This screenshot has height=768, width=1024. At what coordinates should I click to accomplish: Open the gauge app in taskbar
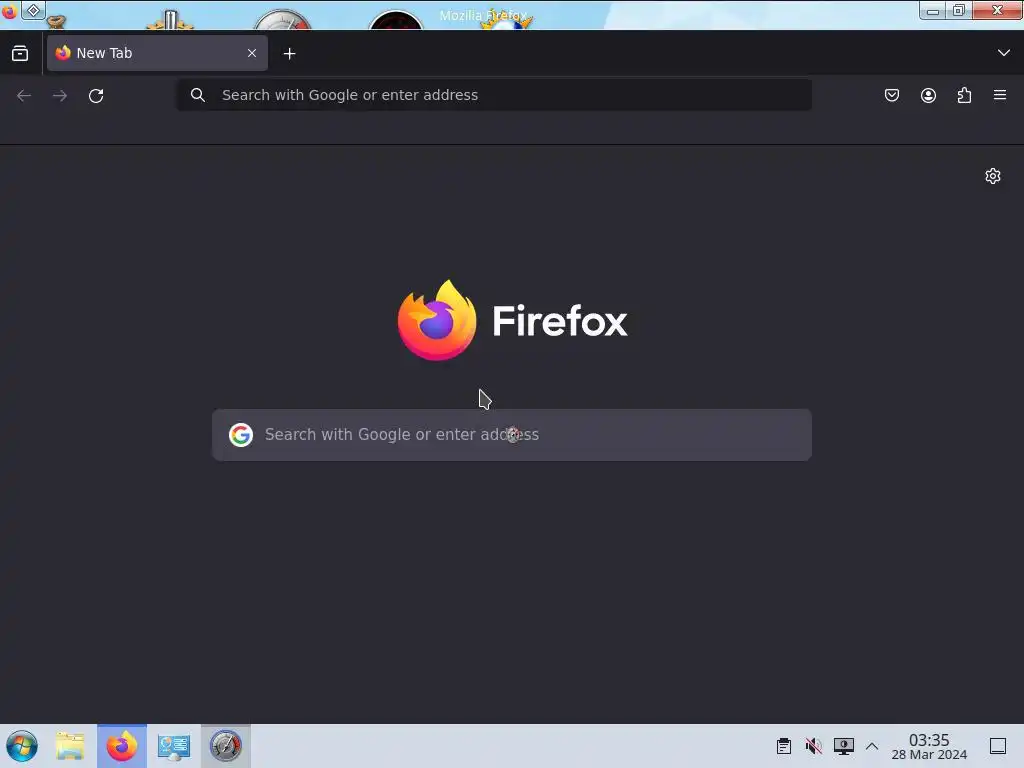pyautogui.click(x=225, y=746)
